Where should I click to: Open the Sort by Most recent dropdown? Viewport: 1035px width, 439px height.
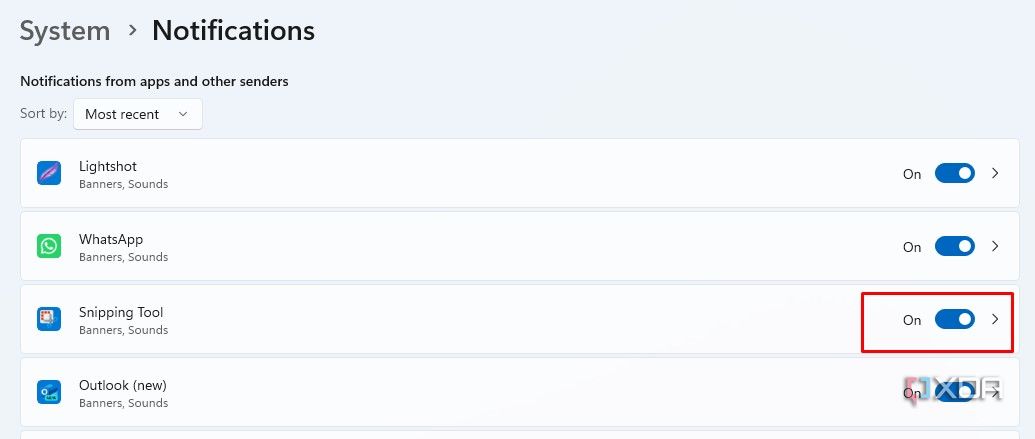[138, 114]
